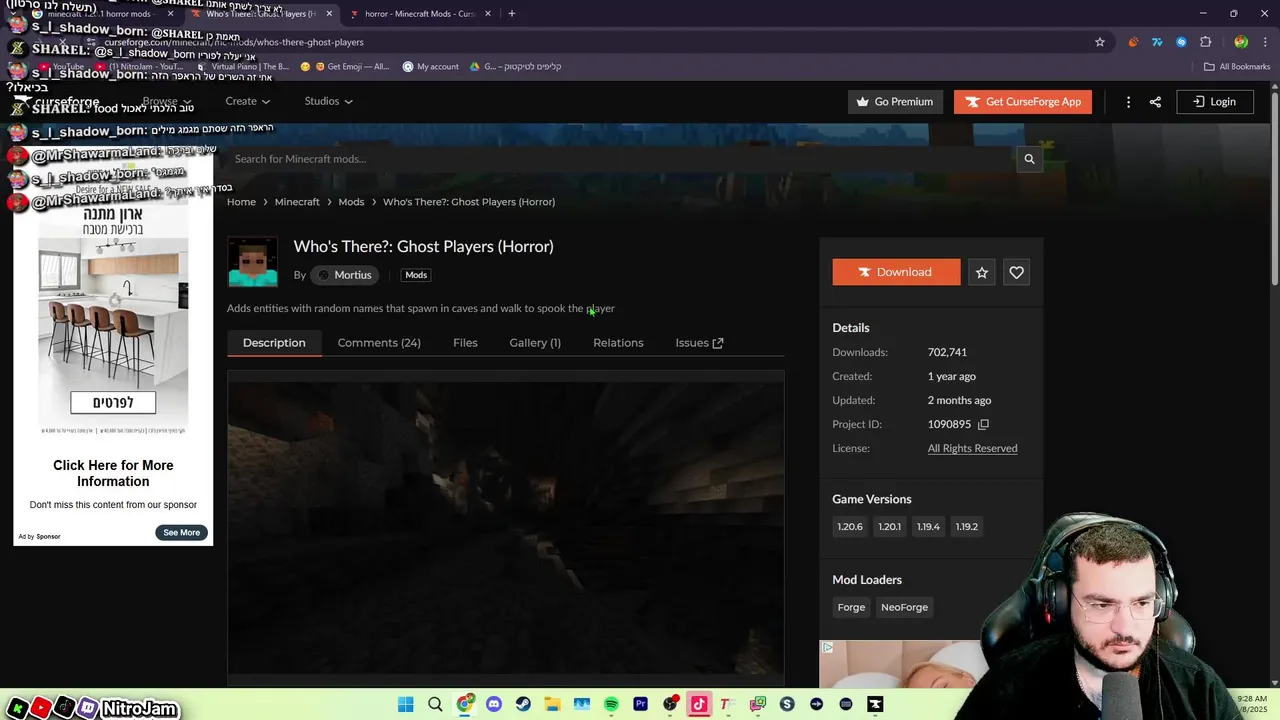The image size is (1280, 720).
Task: Open the Files tab
Action: [x=465, y=342]
